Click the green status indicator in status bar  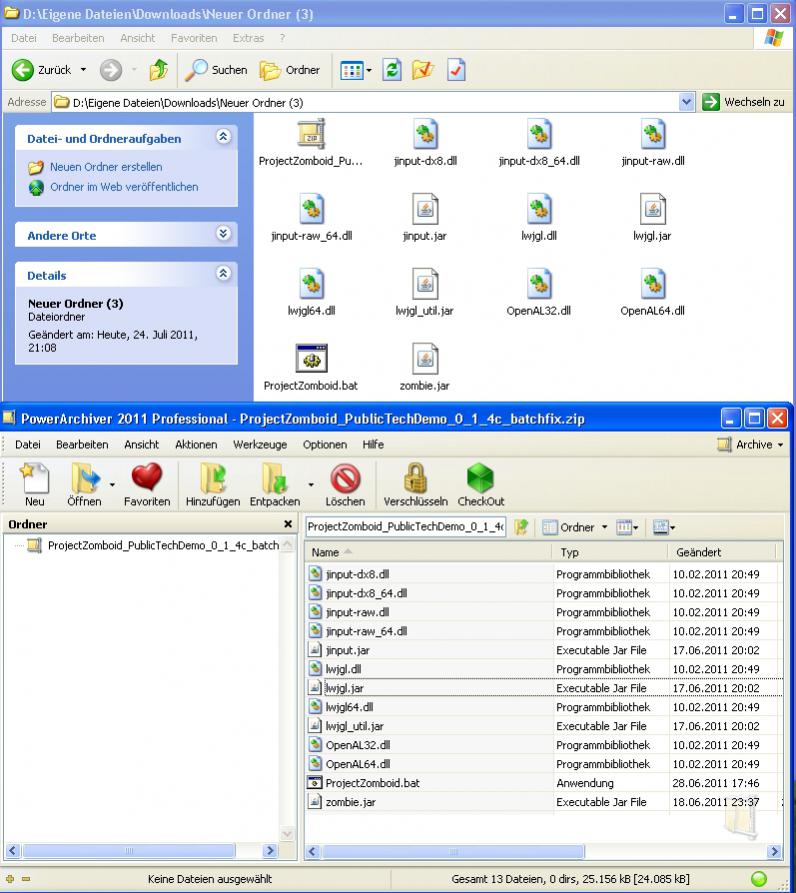pos(758,879)
